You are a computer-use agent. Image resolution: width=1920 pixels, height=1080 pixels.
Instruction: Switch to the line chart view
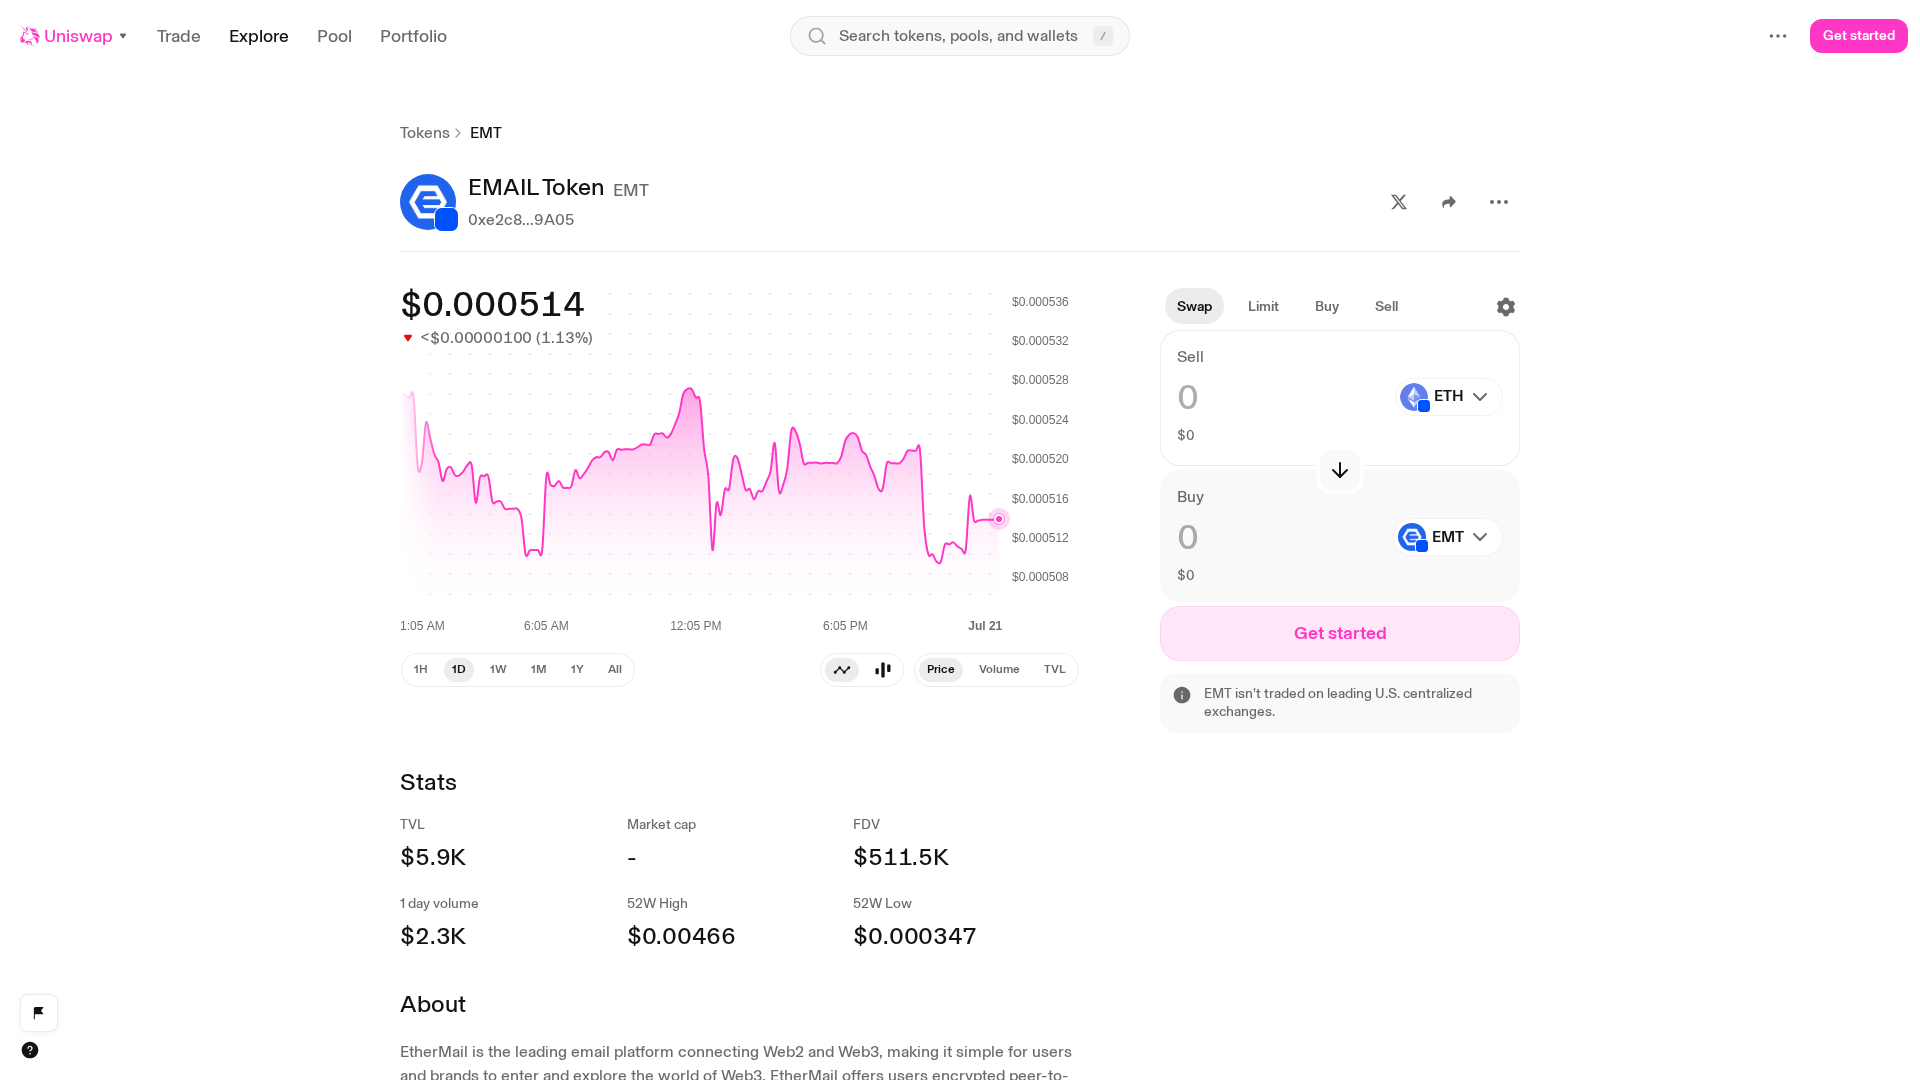pos(842,670)
